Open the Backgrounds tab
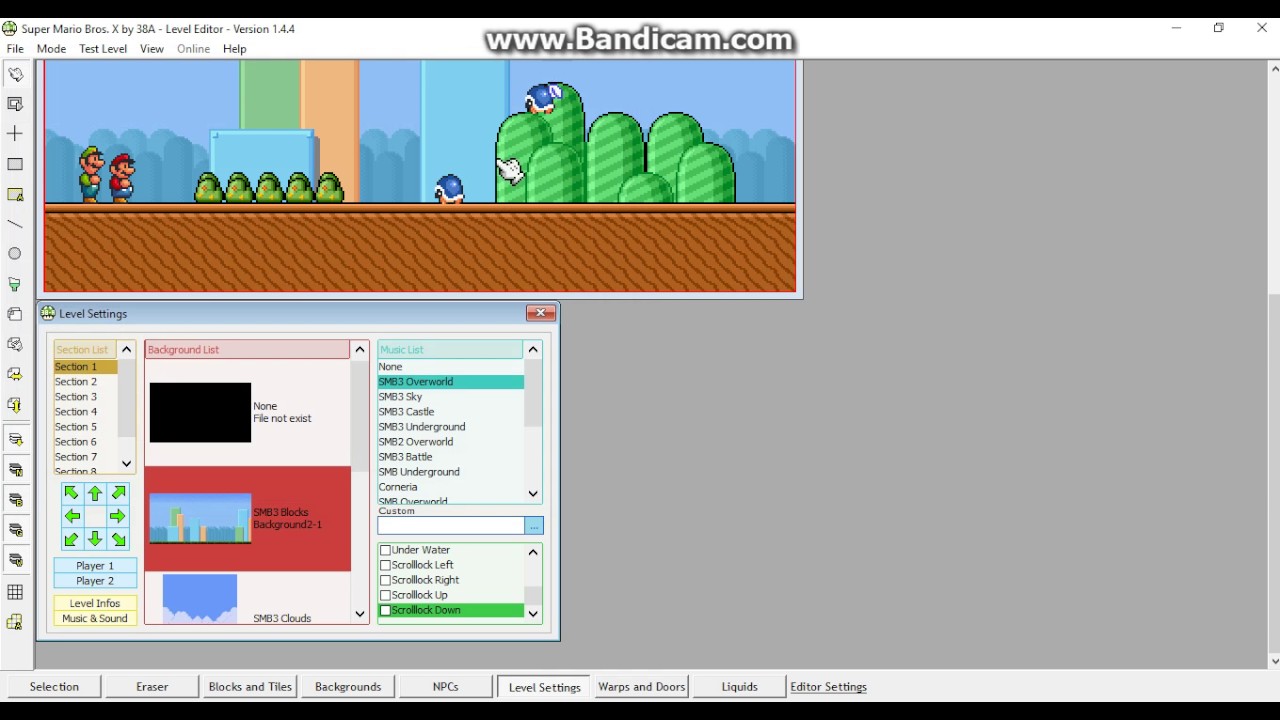The image size is (1280, 720). 348,686
